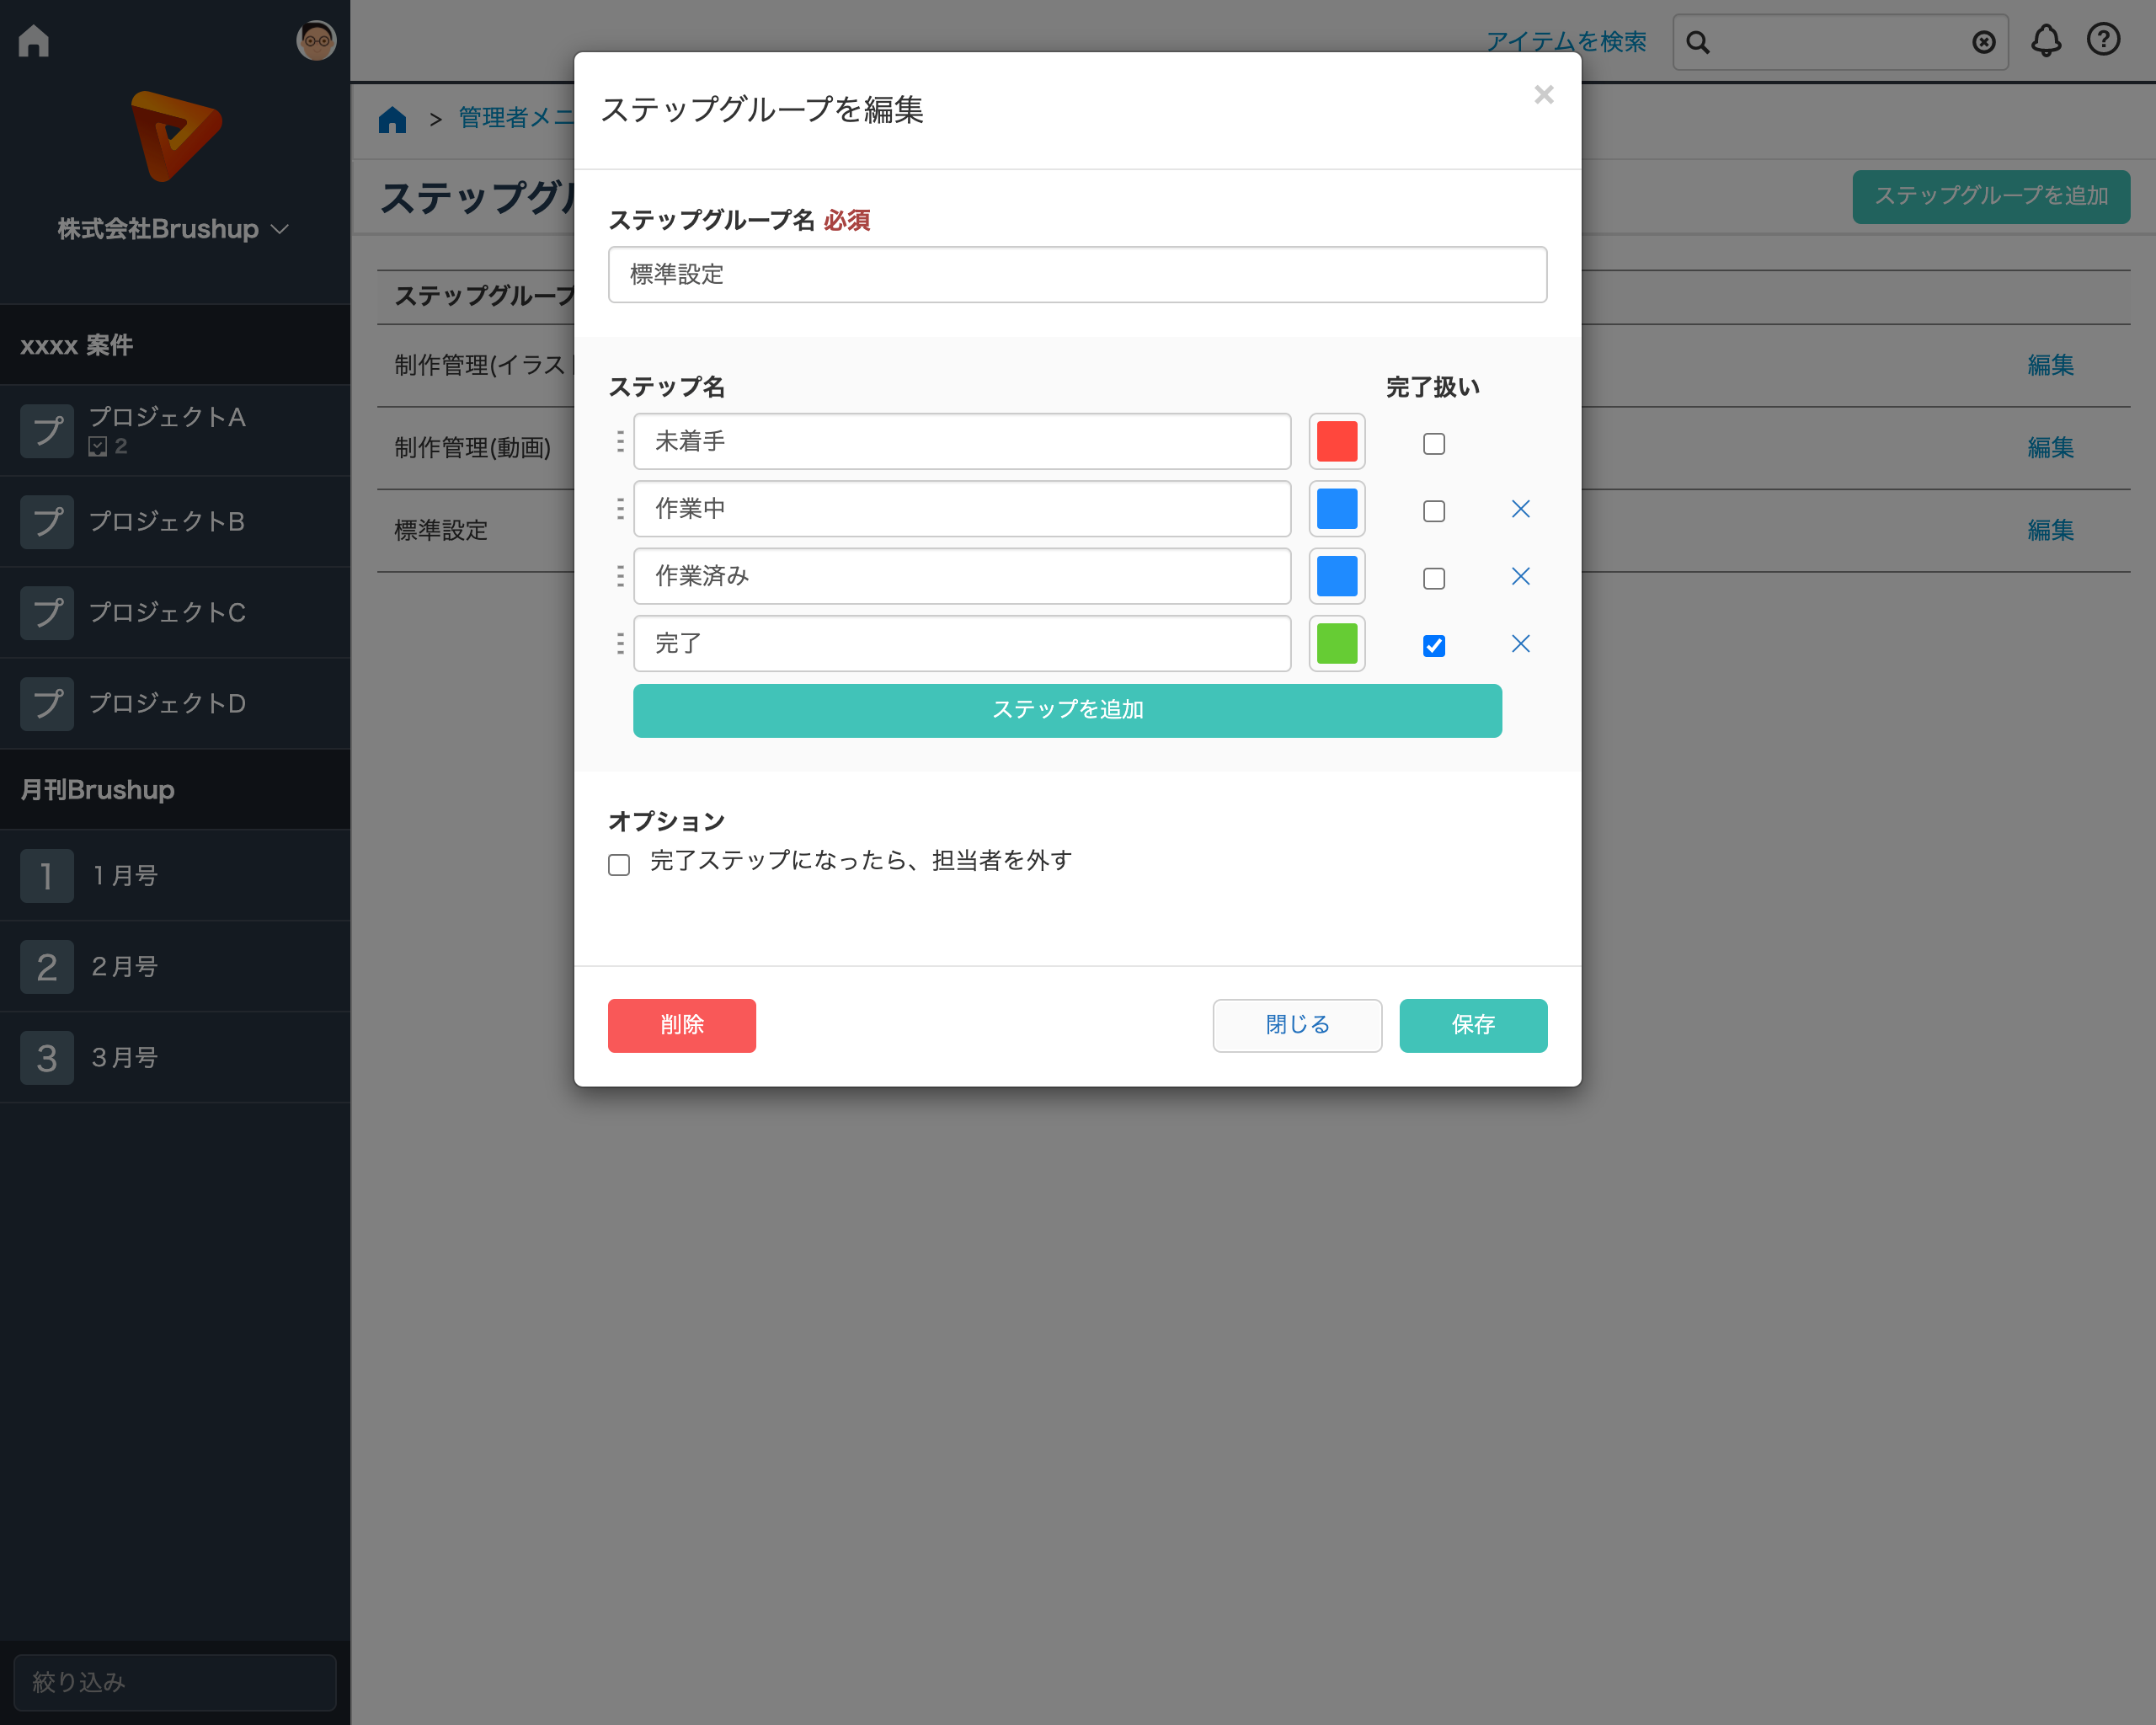Screen dimensions: 2156x1725
Task: Open プロジェクトB in the sidebar
Action: click(175, 521)
